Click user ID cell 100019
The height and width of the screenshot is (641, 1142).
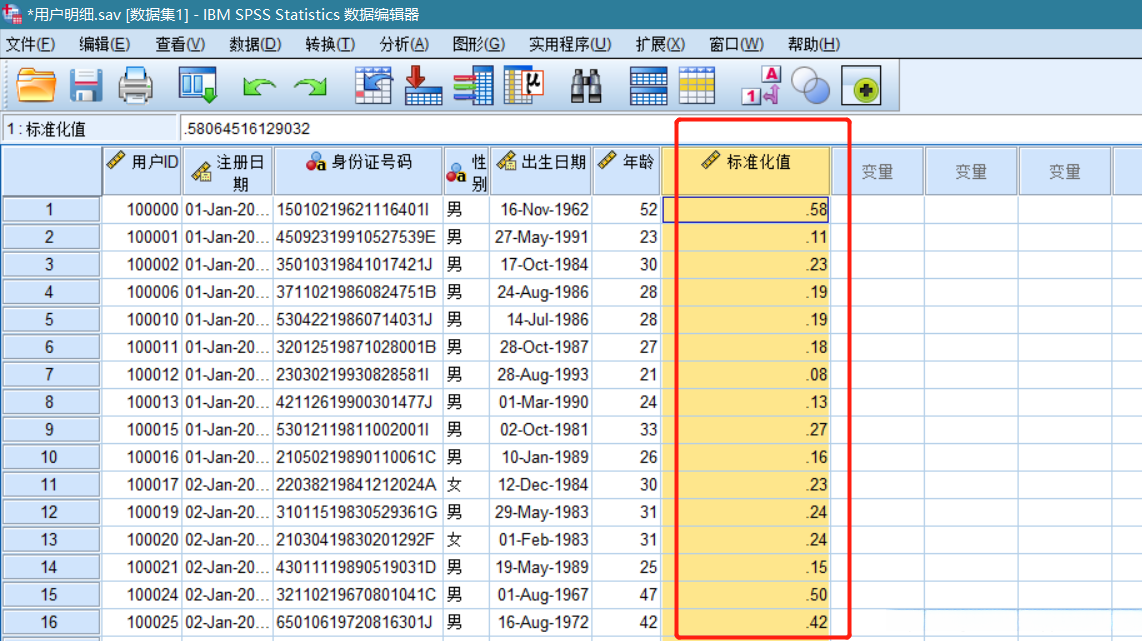[x=142, y=512]
